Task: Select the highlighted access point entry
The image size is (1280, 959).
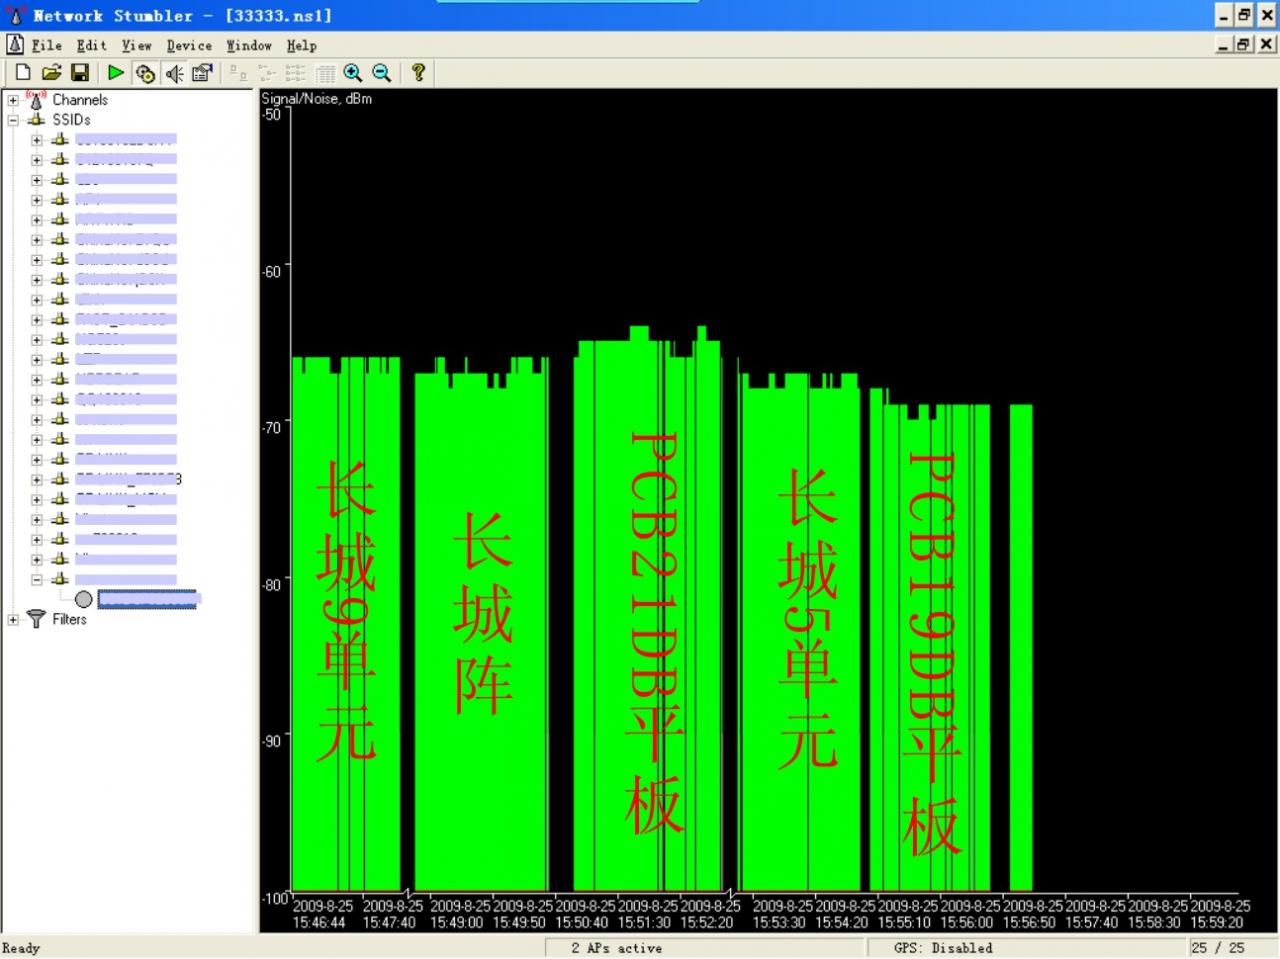Action: click(x=148, y=599)
